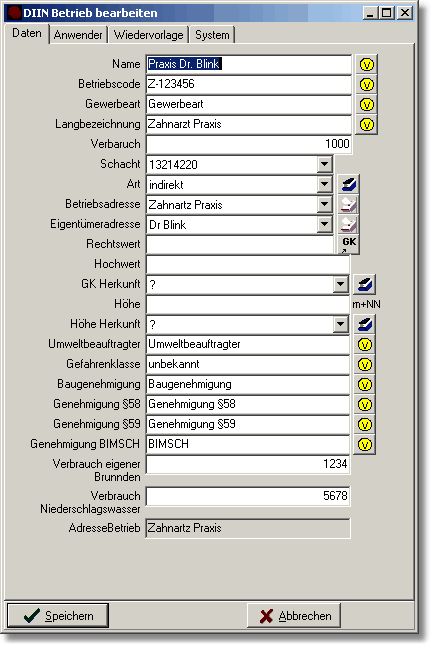Click the yellow V icon beside Genehmigung BIMSCH
Image resolution: width=431 pixels, height=646 pixels.
click(365, 444)
